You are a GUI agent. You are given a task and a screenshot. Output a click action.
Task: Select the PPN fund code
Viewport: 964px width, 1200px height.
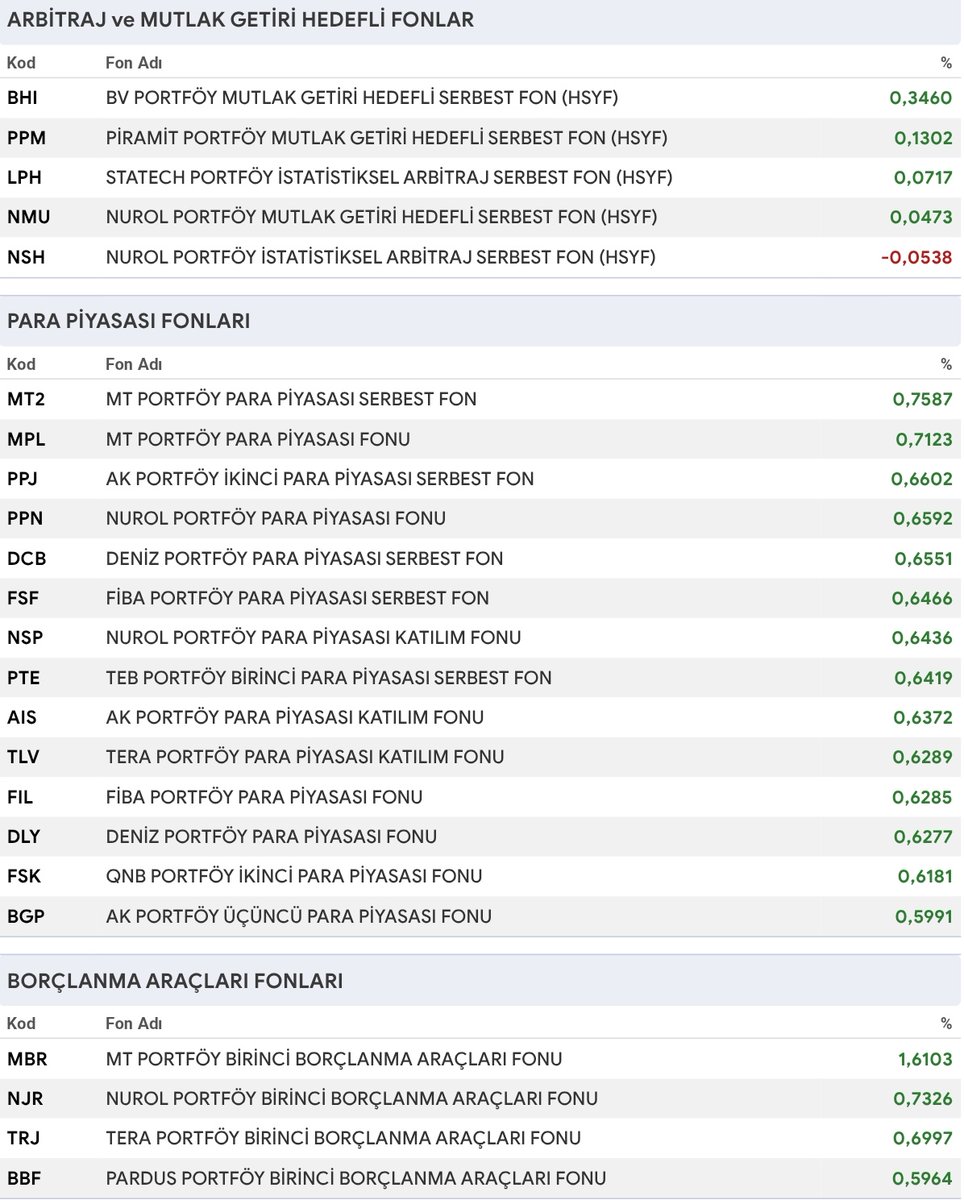[25, 518]
